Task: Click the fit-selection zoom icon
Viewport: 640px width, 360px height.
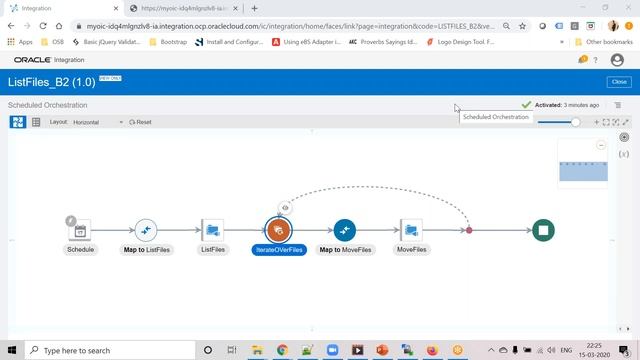Action: click(616, 122)
